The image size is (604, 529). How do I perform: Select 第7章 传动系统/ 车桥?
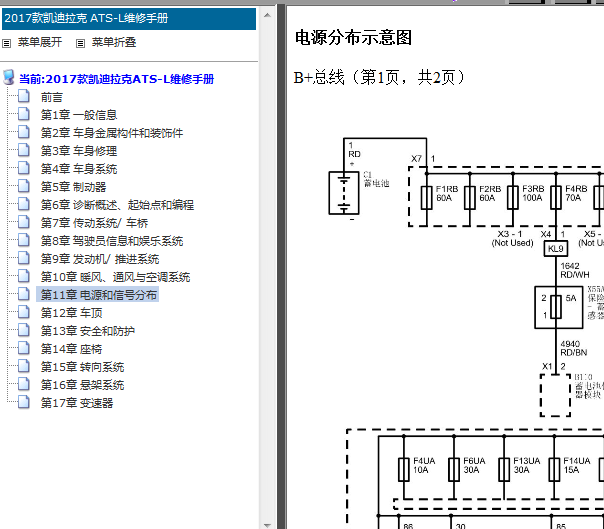pyautogui.click(x=94, y=223)
